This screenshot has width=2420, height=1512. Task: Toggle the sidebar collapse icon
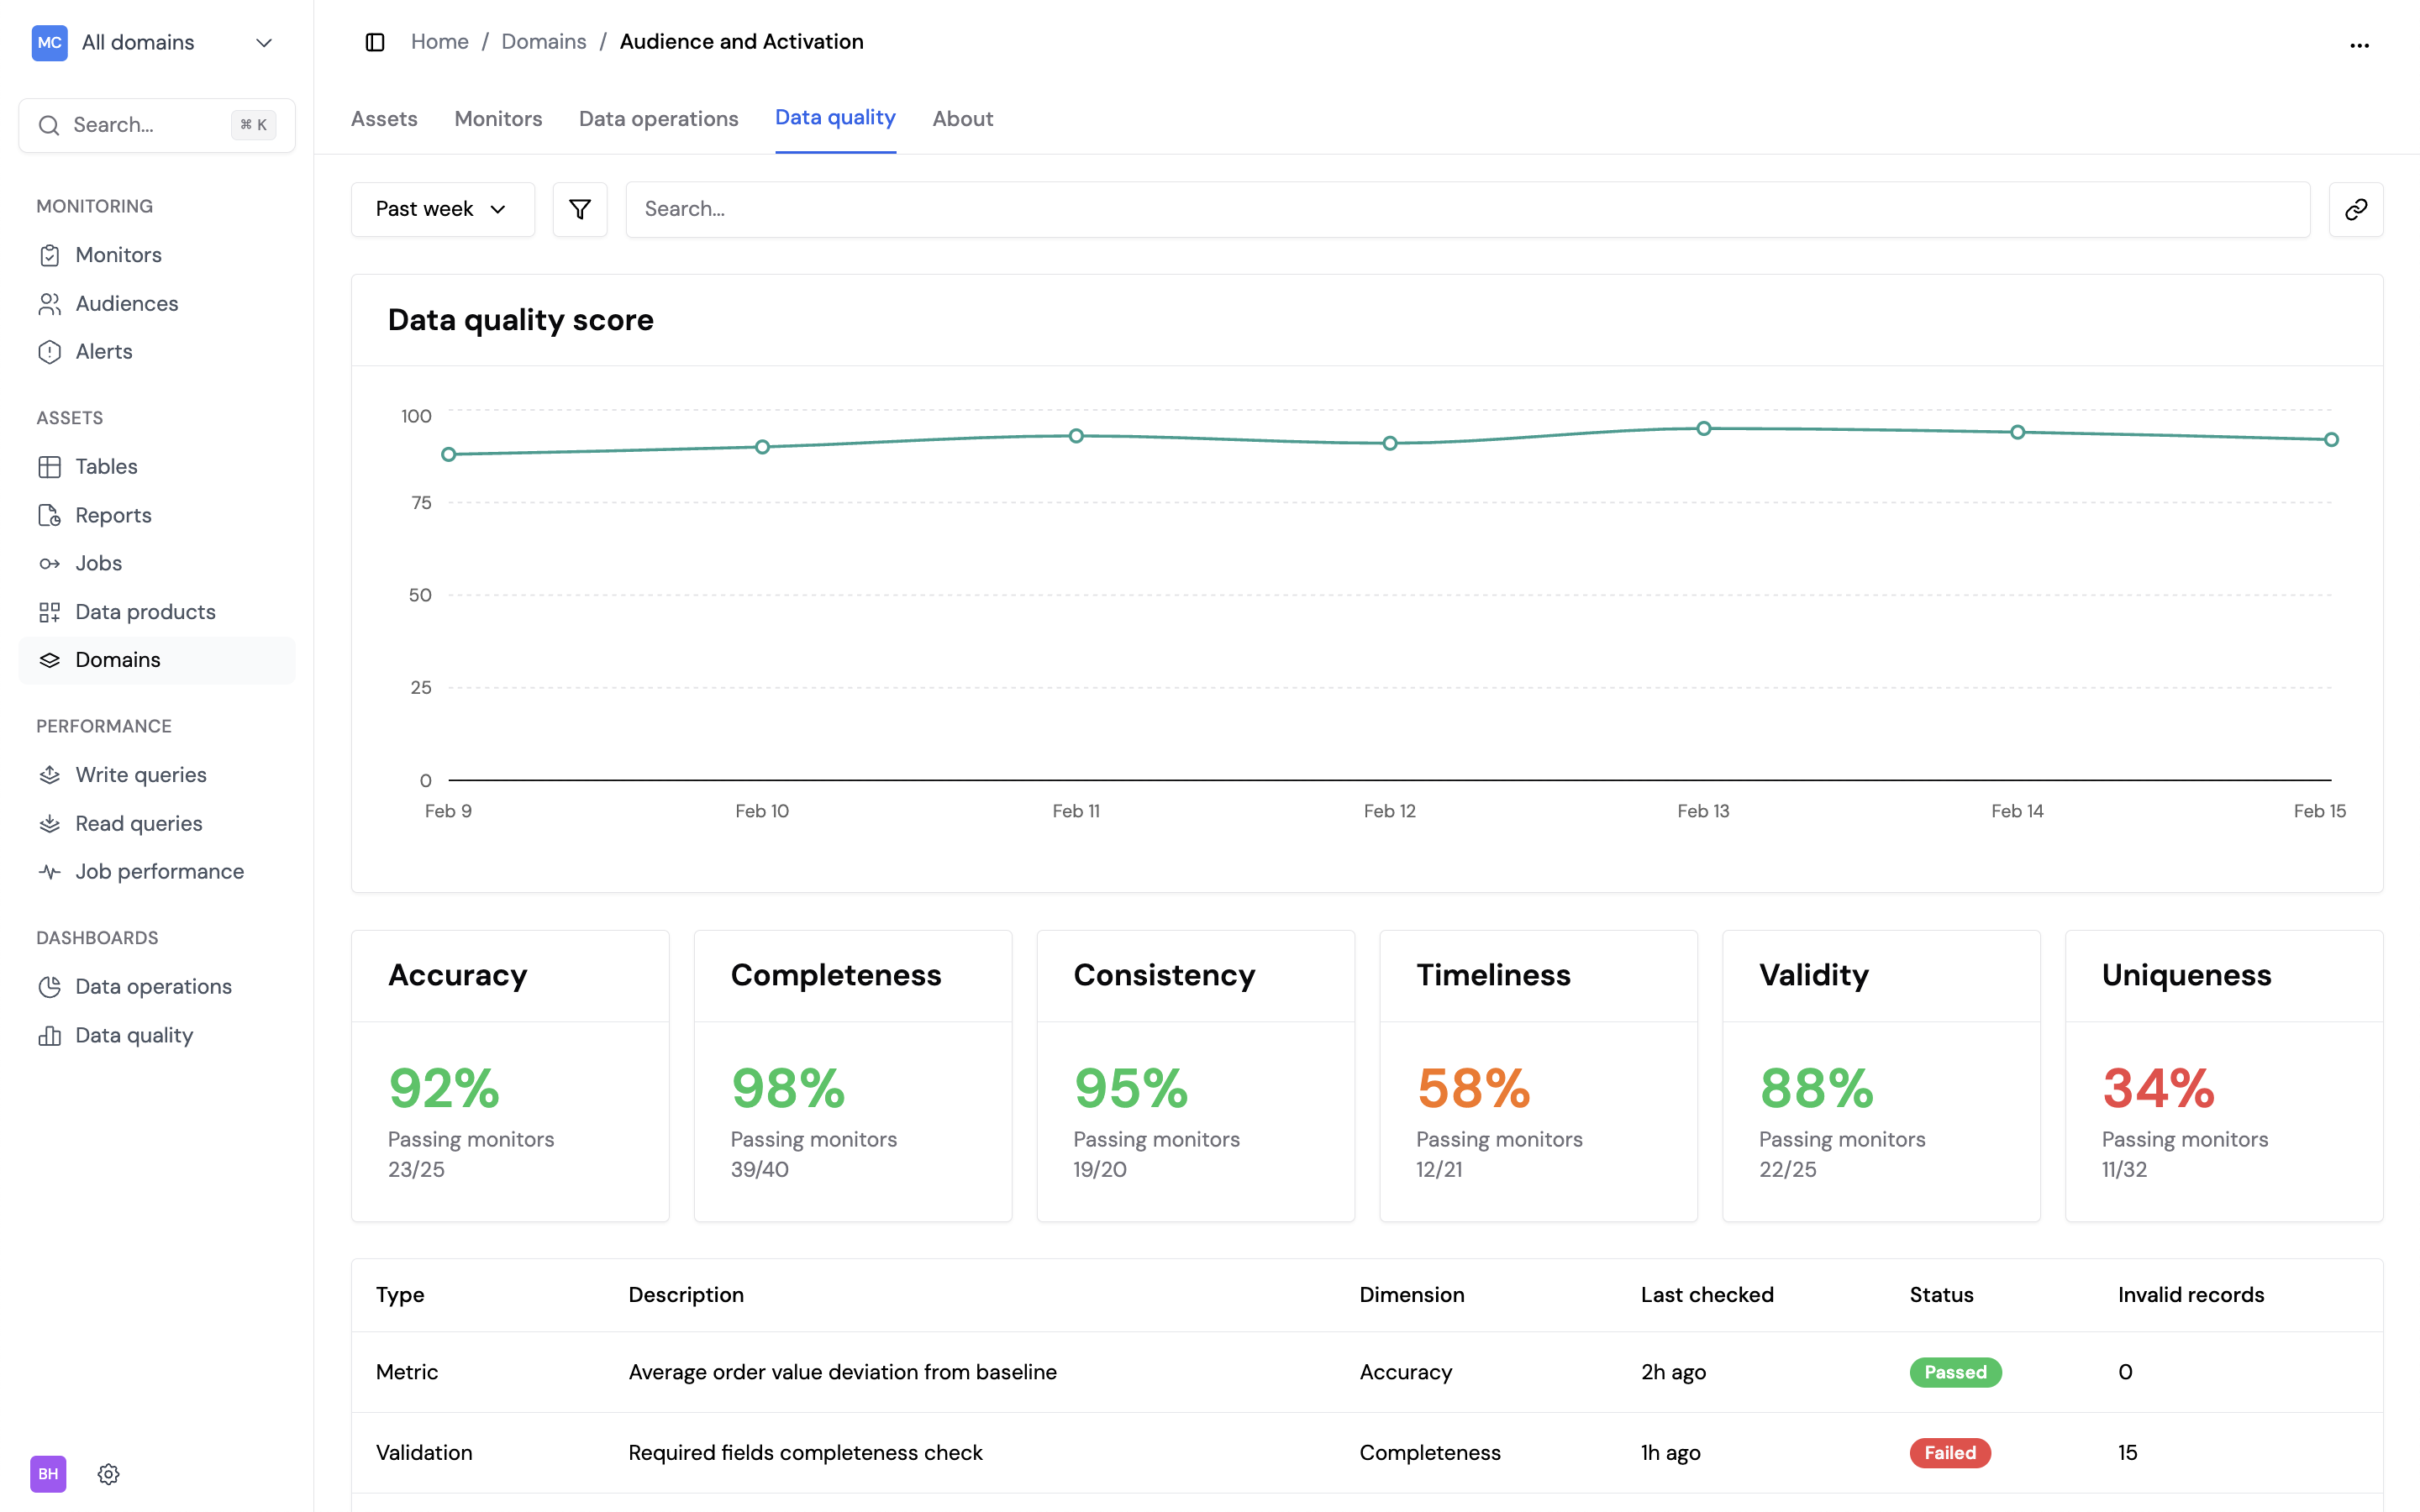click(375, 42)
